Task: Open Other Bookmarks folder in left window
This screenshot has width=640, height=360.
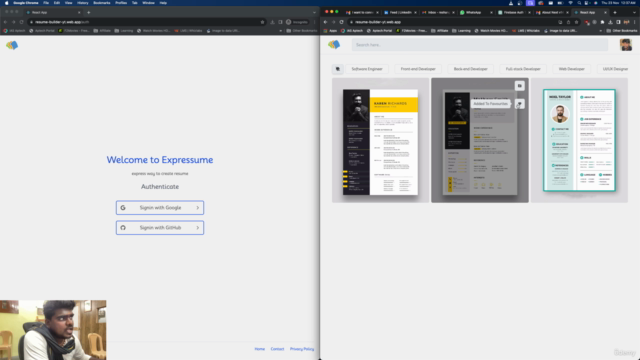Action: 302,31
